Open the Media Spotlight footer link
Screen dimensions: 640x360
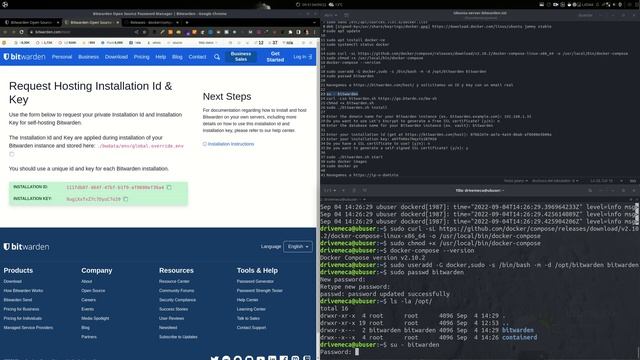pos(95,318)
